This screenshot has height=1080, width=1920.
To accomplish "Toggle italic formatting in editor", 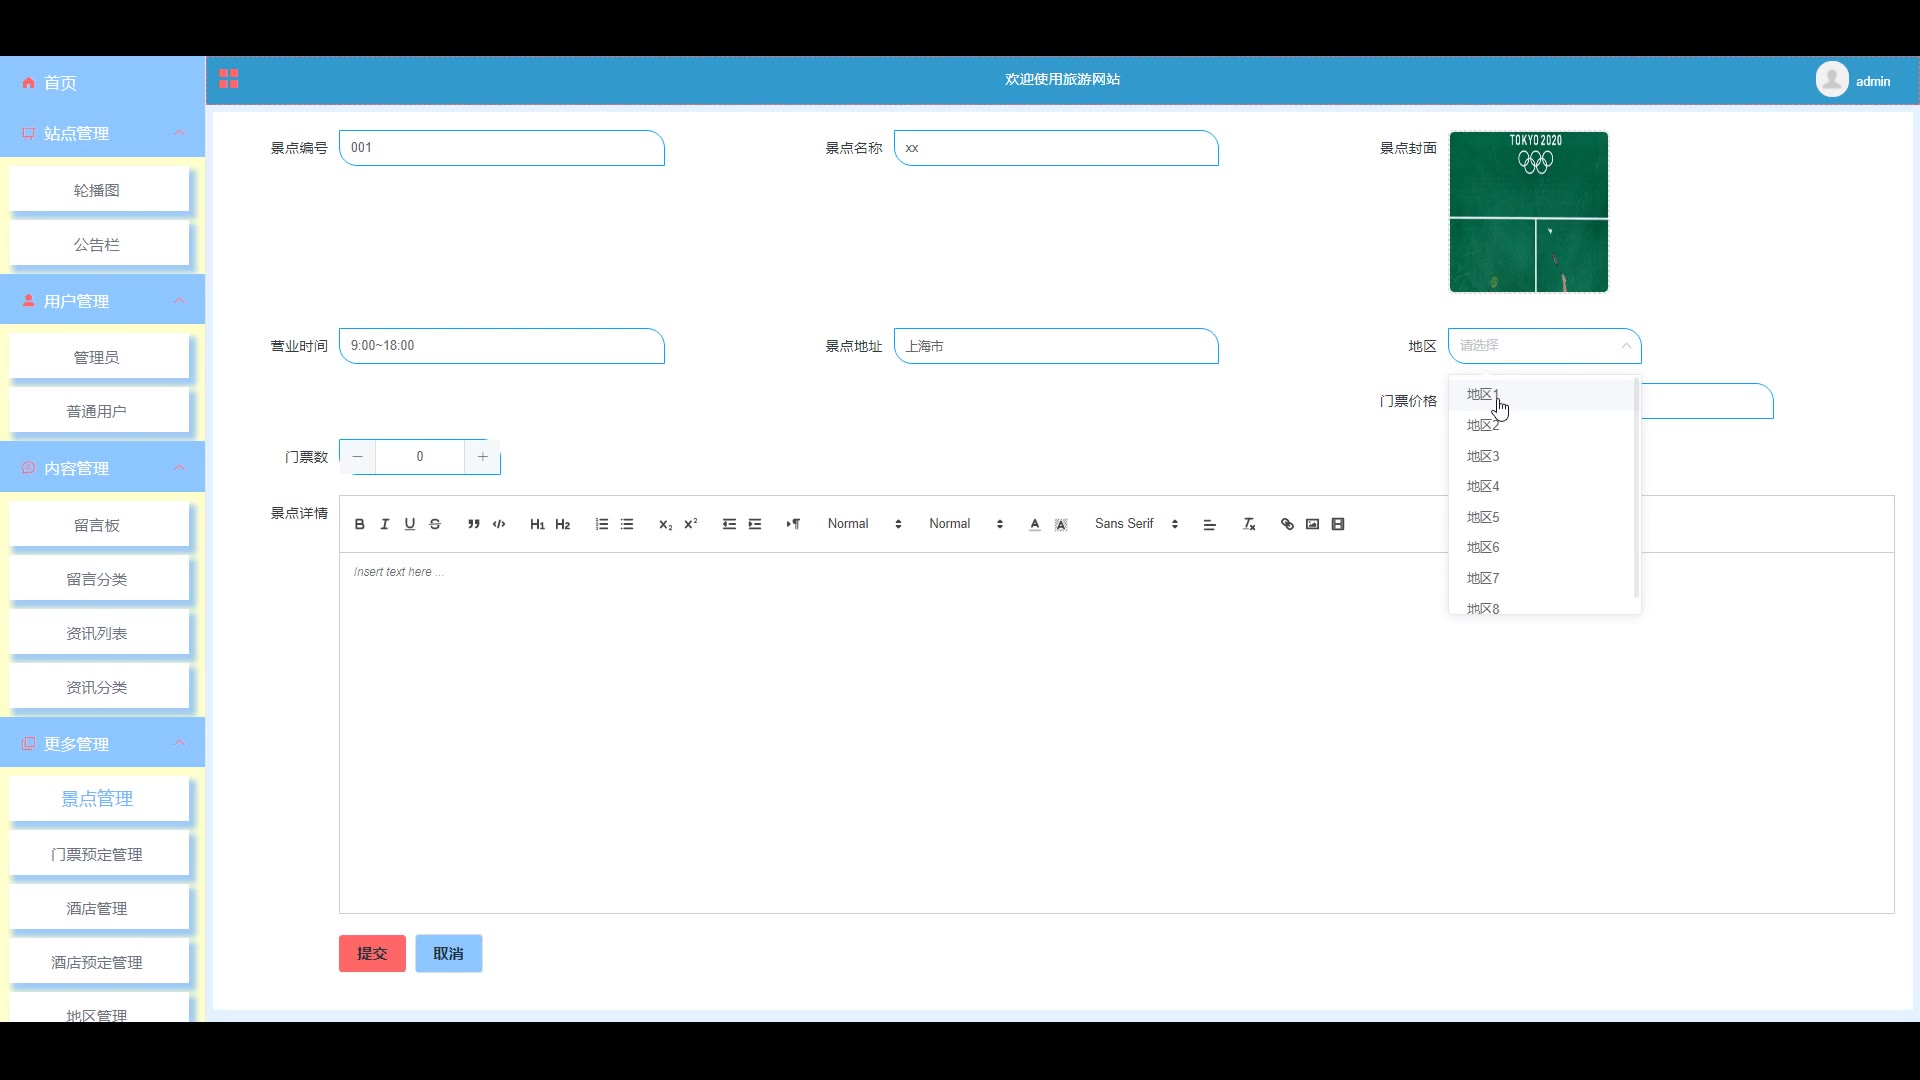I will (x=384, y=524).
